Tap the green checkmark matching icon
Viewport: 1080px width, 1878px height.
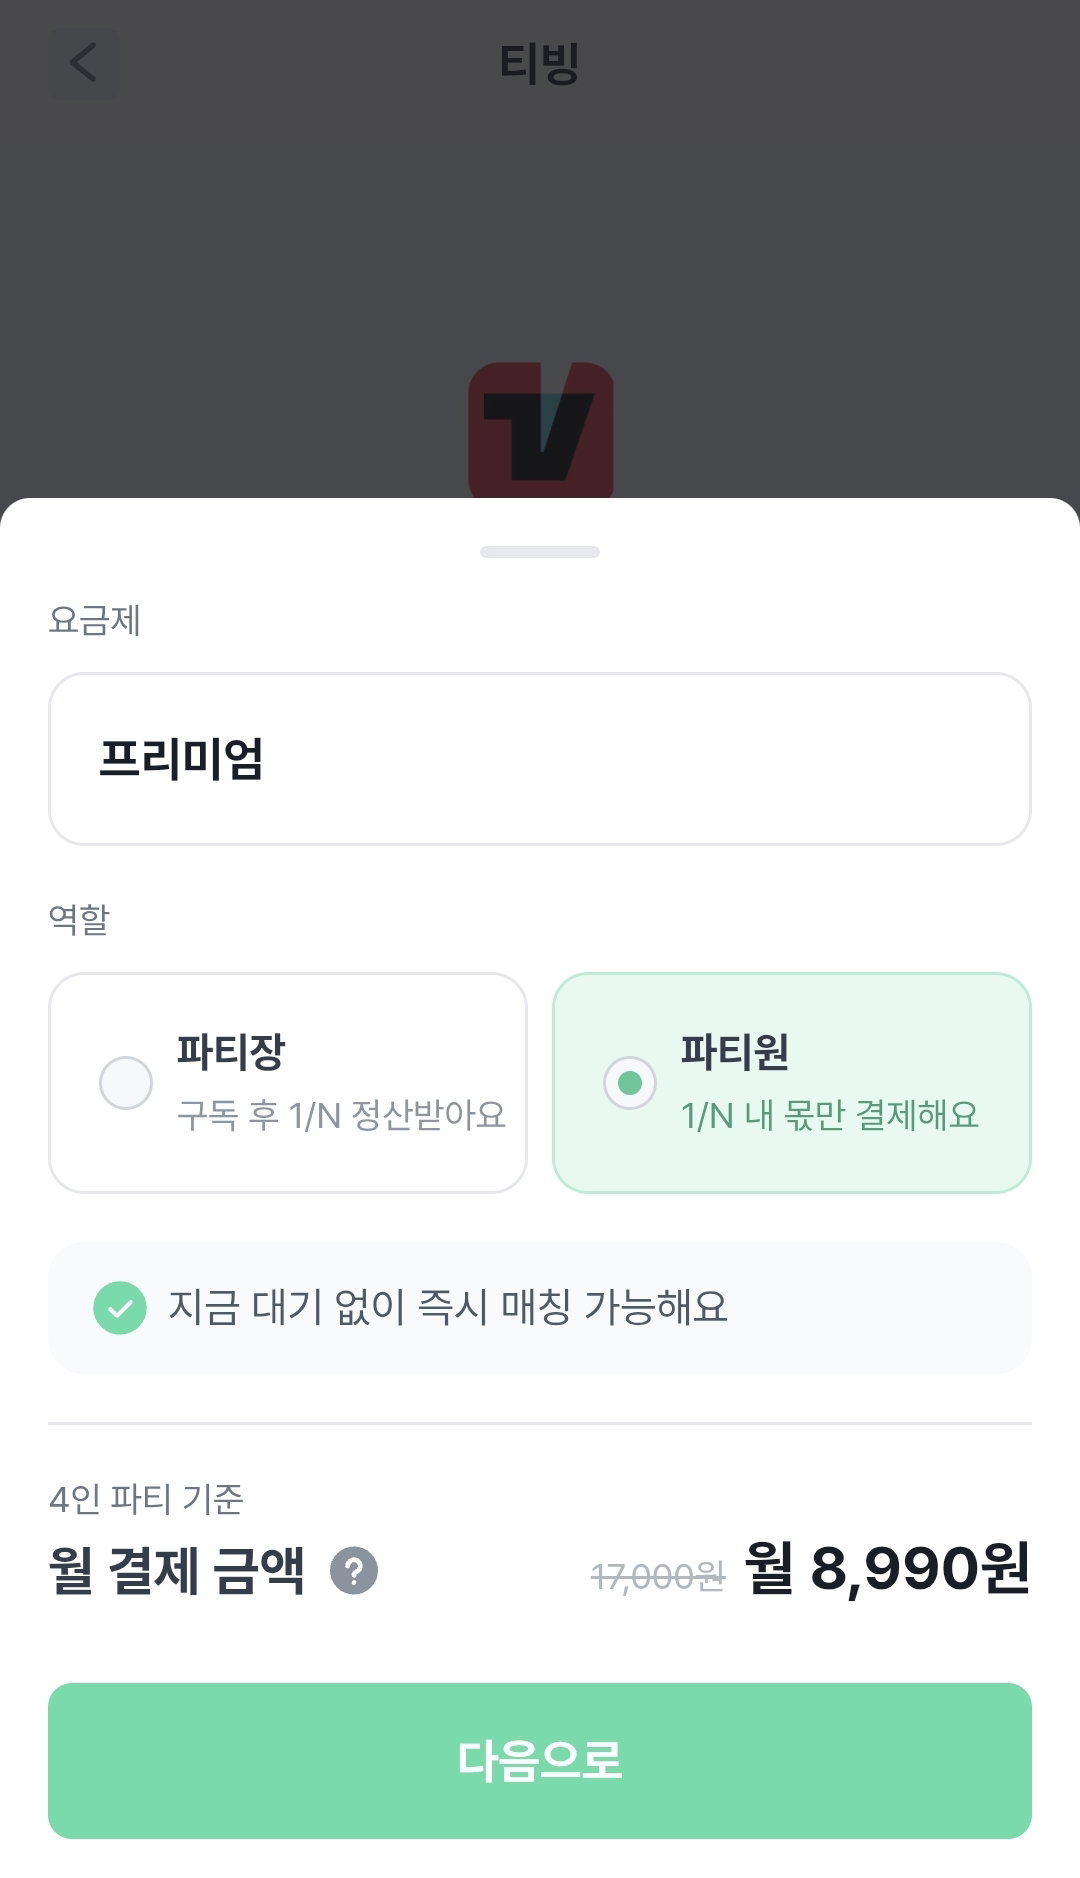(120, 1308)
